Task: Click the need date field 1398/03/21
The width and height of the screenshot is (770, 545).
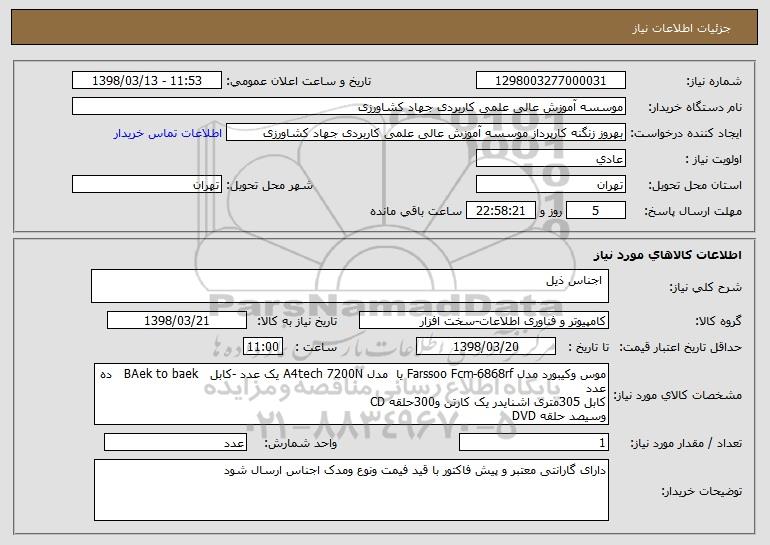Action: pos(177,321)
